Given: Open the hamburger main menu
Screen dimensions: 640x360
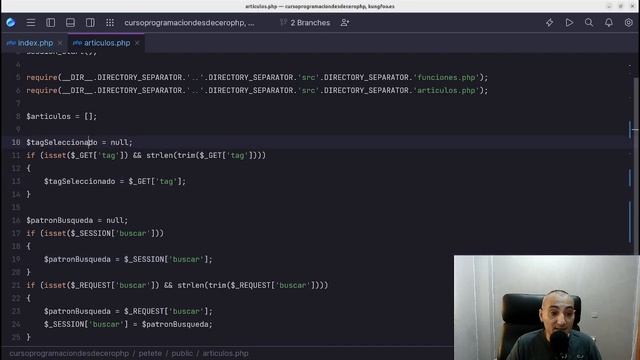Looking at the screenshot, I should click(31, 22).
